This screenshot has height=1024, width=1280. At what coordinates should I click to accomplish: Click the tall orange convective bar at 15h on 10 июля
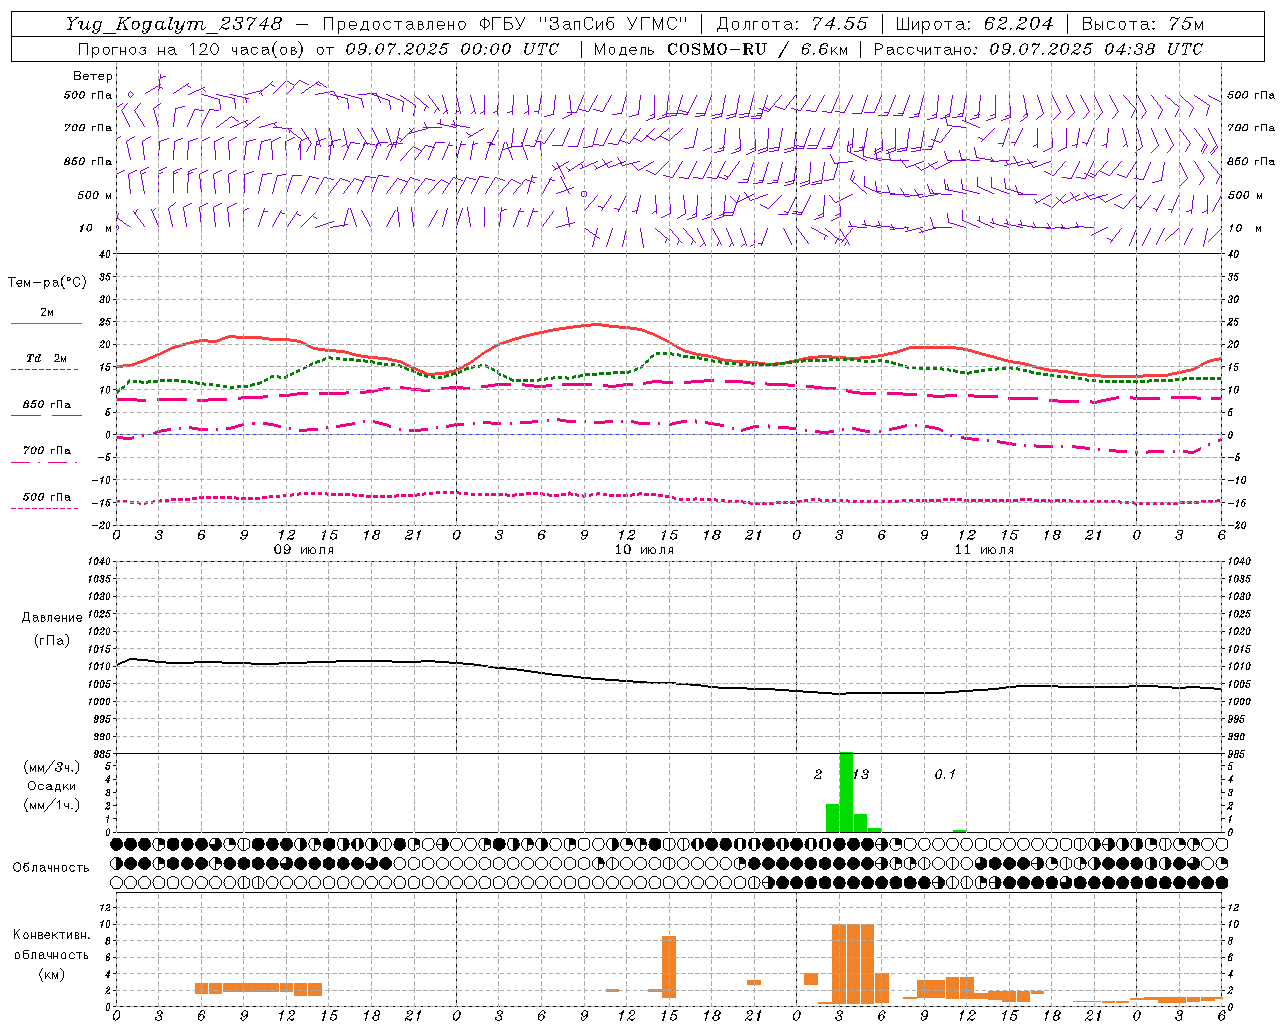click(669, 966)
